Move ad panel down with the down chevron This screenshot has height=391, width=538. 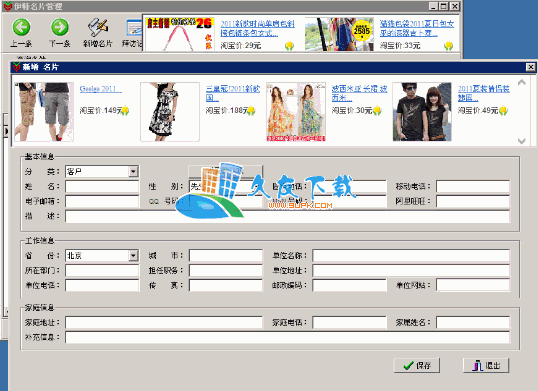point(522,141)
